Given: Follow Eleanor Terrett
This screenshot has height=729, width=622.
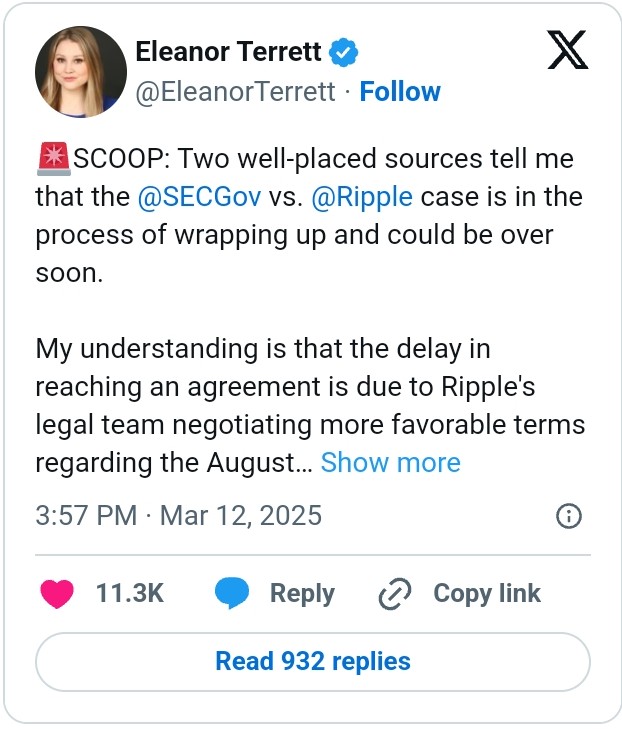Looking at the screenshot, I should pyautogui.click(x=400, y=92).
